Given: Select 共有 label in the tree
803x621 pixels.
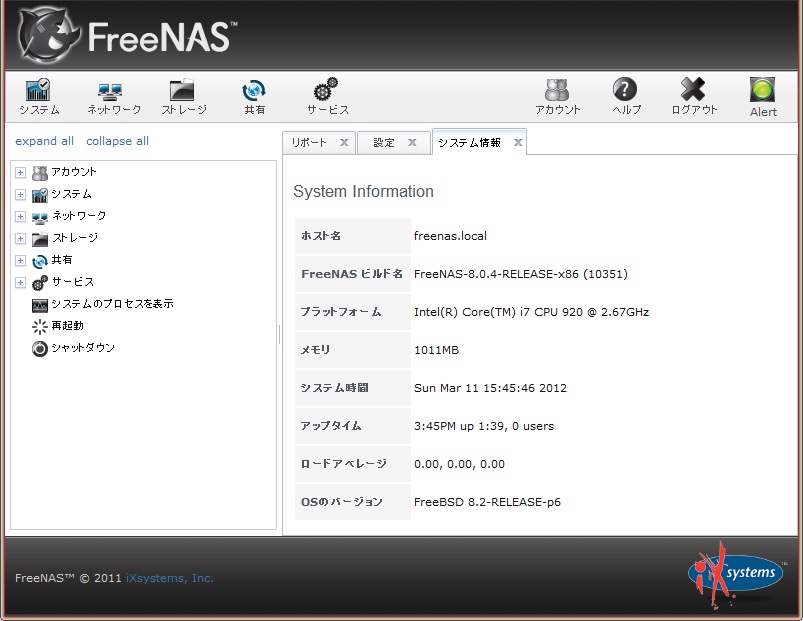Looking at the screenshot, I should click(x=62, y=260).
